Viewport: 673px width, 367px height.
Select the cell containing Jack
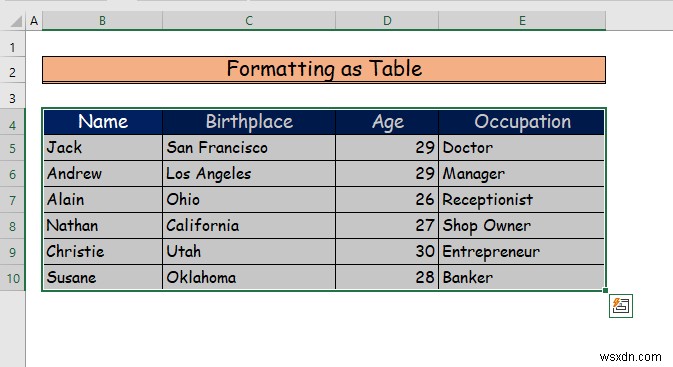coord(103,148)
